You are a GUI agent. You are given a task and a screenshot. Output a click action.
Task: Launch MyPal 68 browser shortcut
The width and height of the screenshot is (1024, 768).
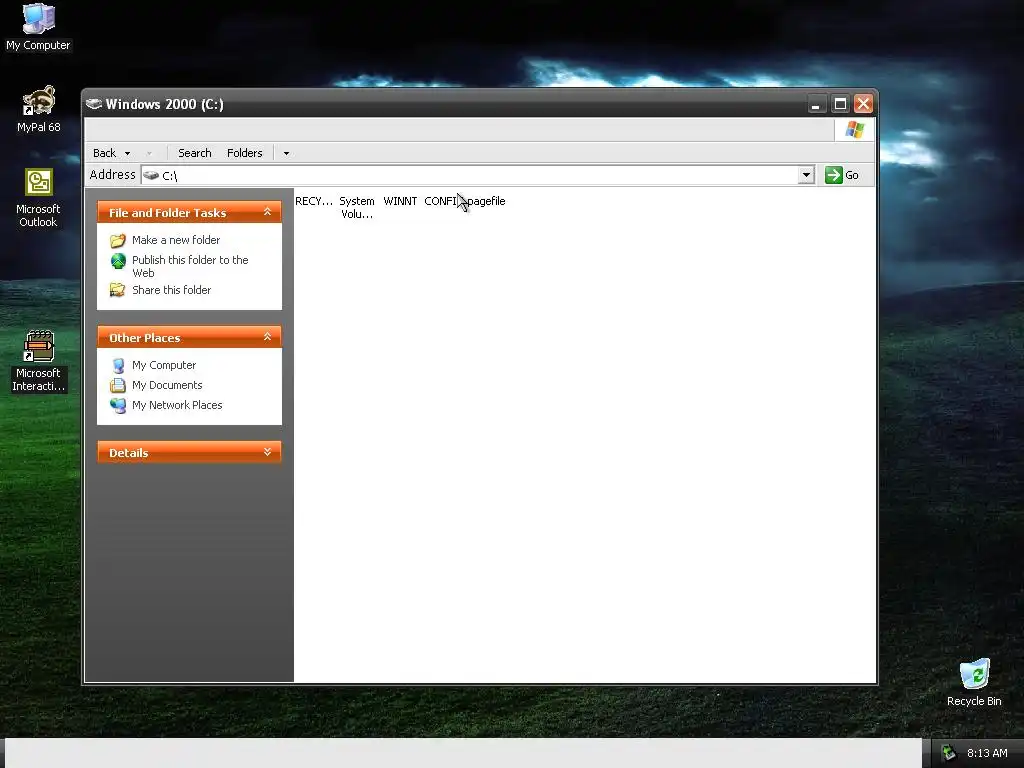[39, 109]
